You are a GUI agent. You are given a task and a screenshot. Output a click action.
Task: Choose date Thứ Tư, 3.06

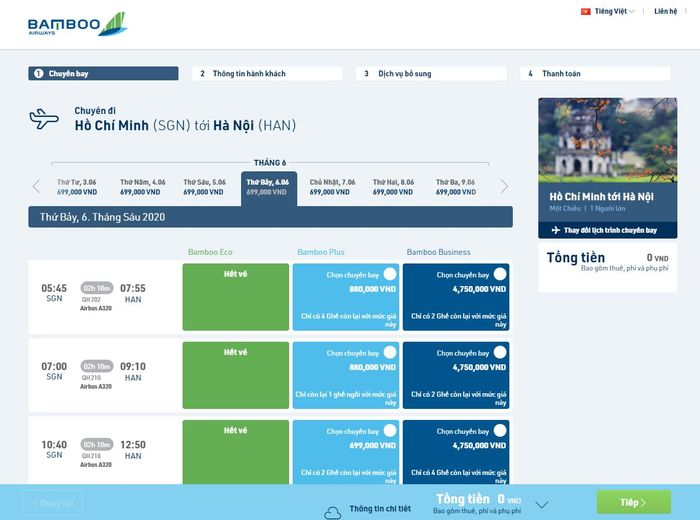(77, 187)
